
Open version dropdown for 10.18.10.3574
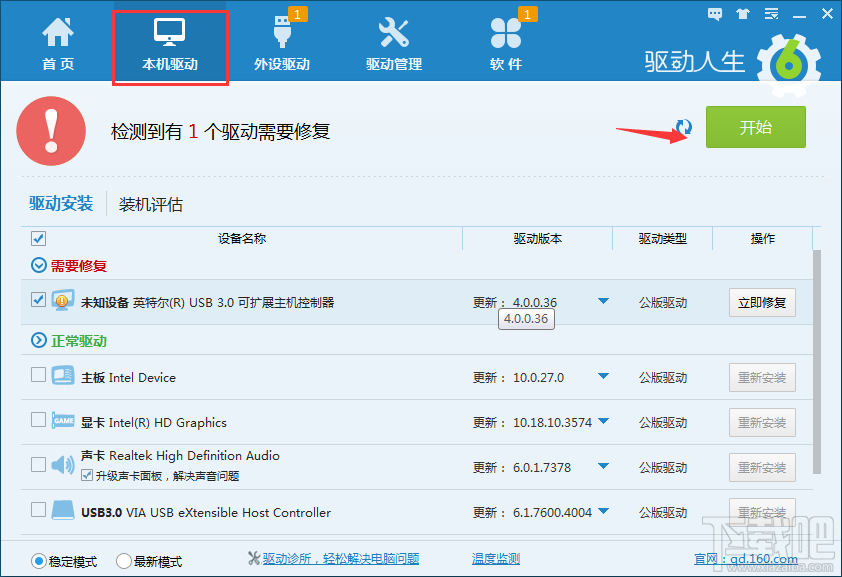click(603, 421)
